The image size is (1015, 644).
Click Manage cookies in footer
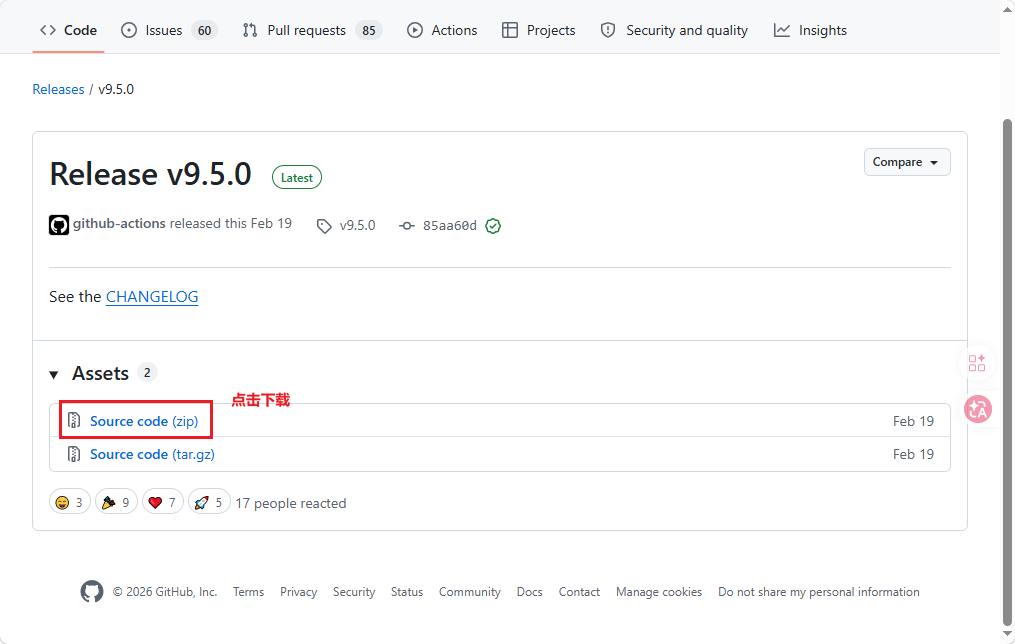659,592
